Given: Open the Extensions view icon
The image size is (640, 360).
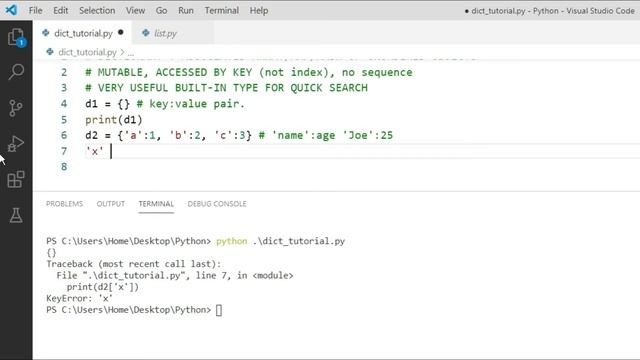Looking at the screenshot, I should click(x=16, y=180).
